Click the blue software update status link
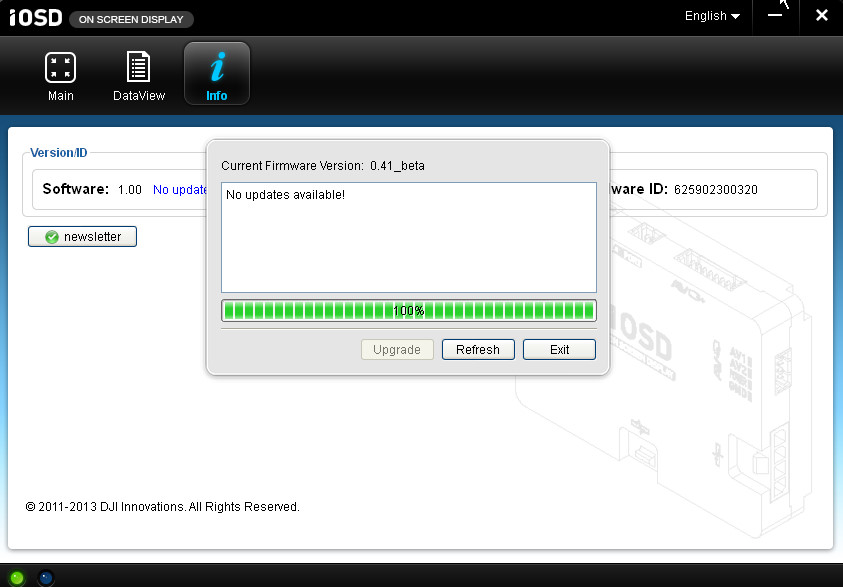The height and width of the screenshot is (587, 843). pos(180,189)
